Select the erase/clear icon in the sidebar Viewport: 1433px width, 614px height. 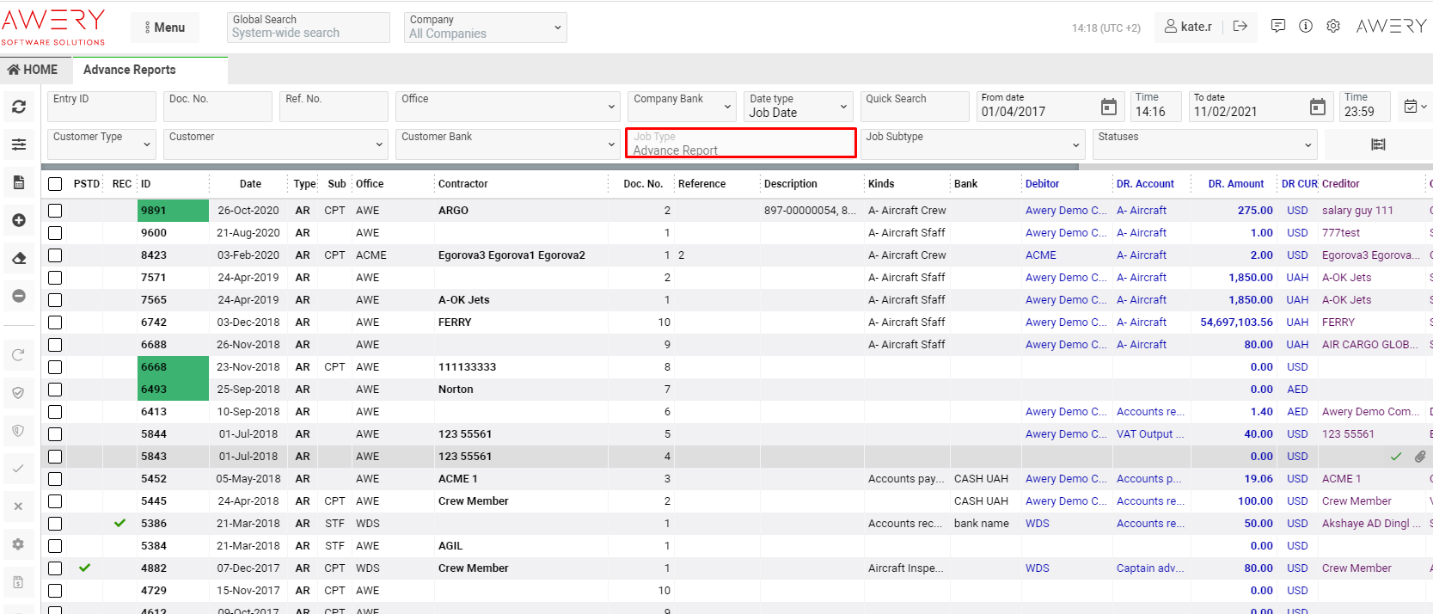(x=18, y=258)
